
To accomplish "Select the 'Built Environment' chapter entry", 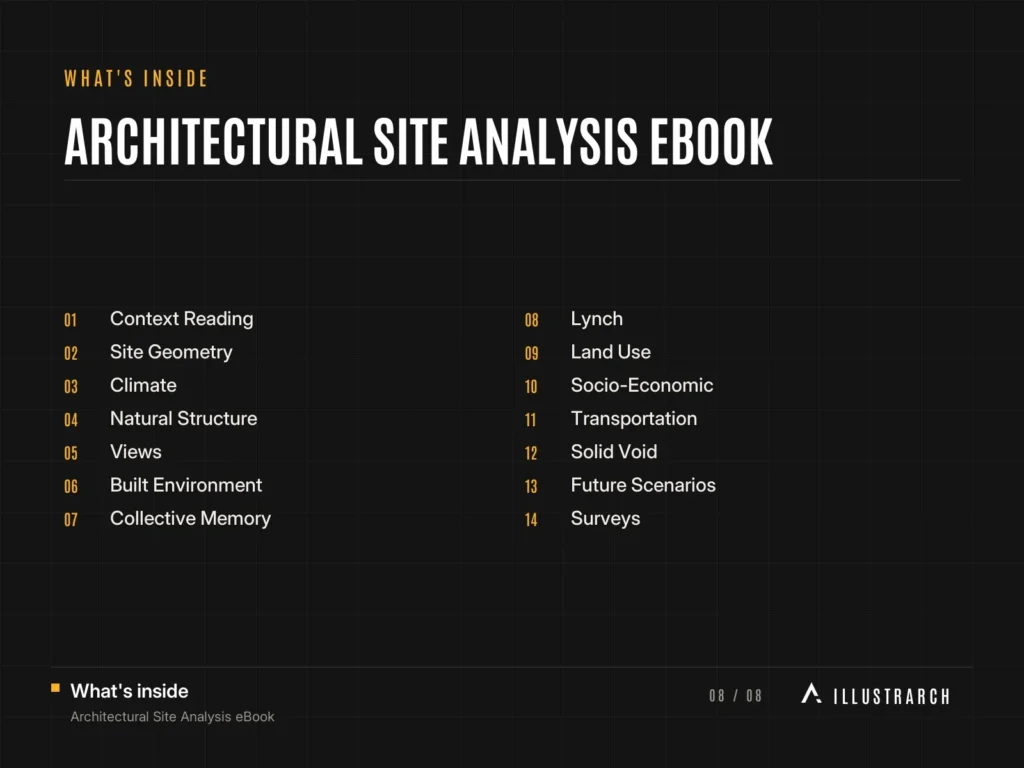I will click(x=186, y=485).
